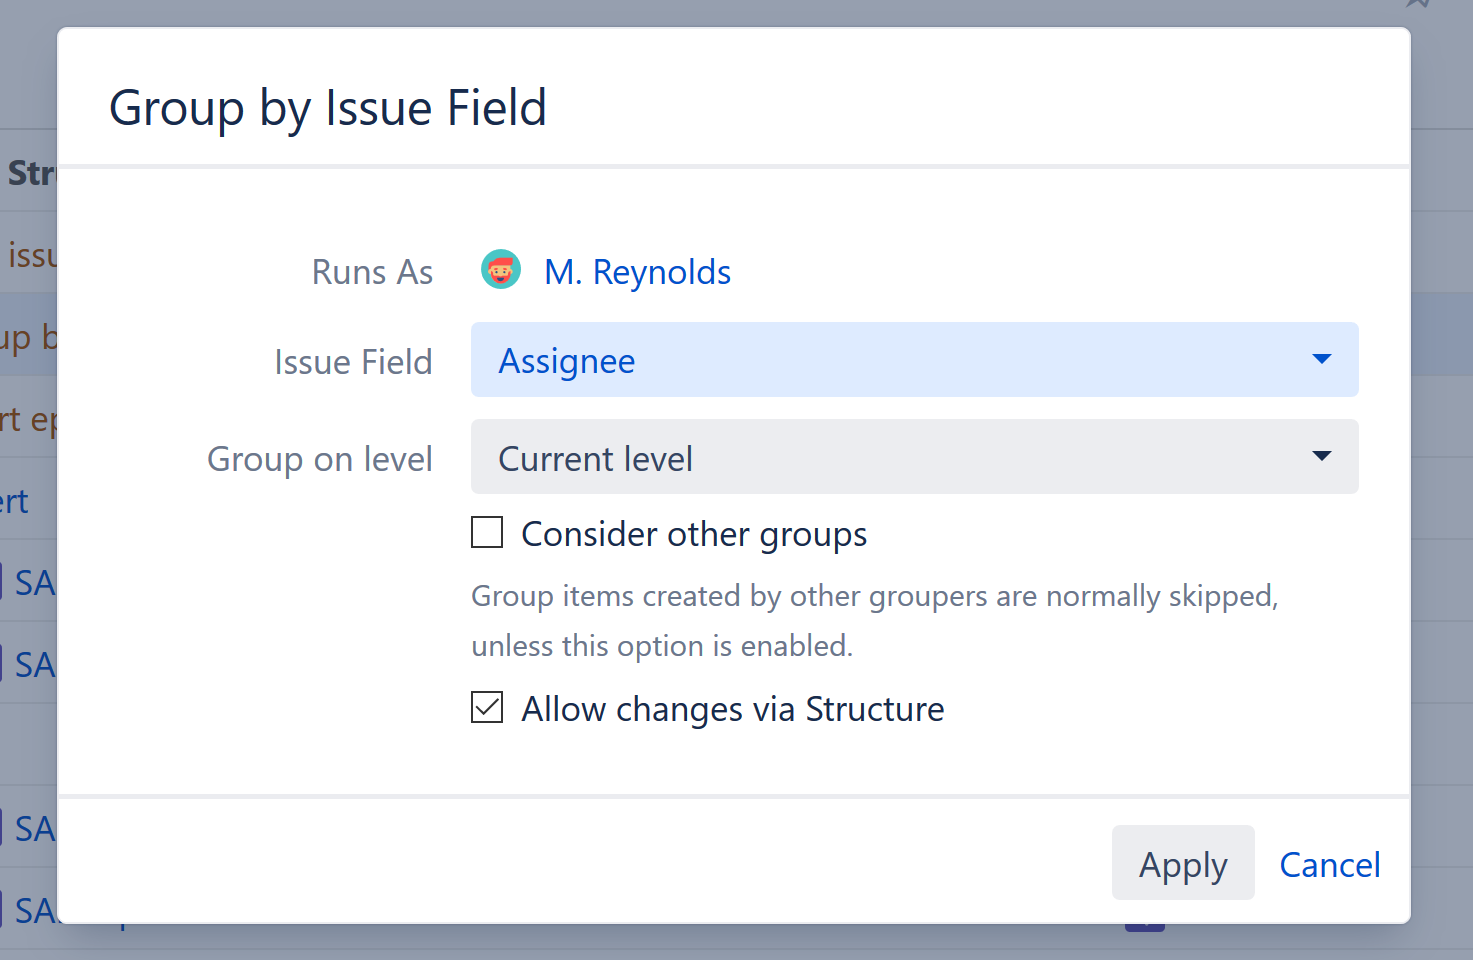Screen dimensions: 1473x960
Task: Enable the Consider other groups checkbox
Action: (487, 533)
